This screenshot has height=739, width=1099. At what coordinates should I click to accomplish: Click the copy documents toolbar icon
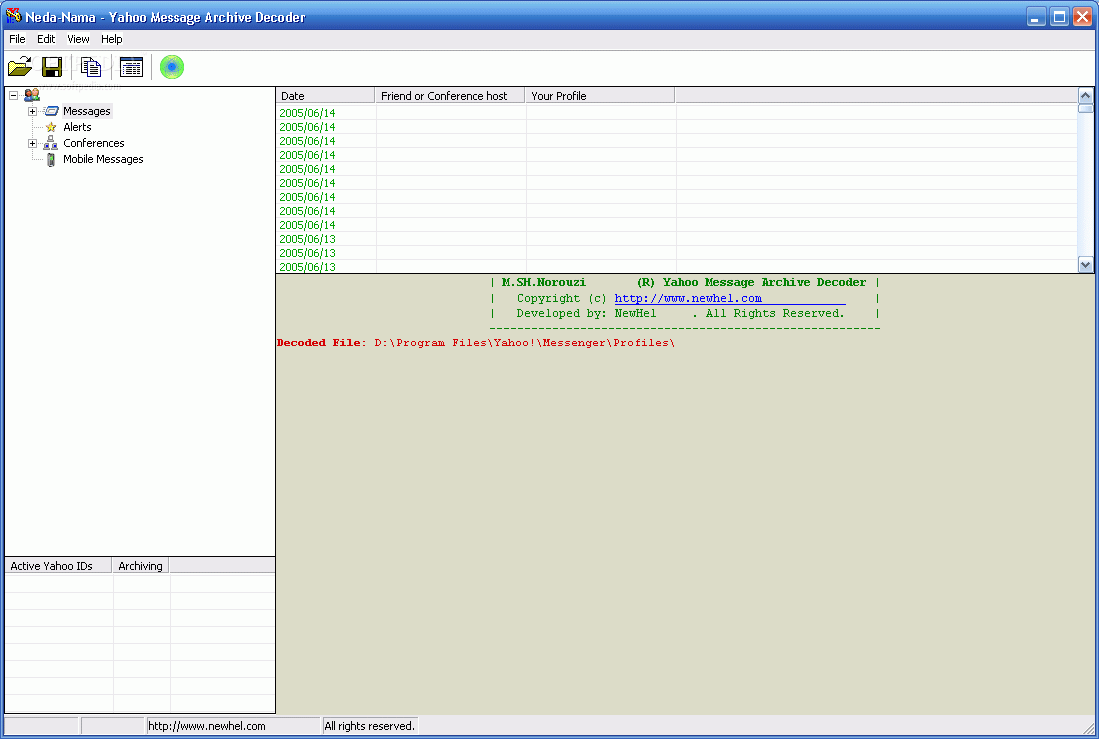click(x=90, y=67)
